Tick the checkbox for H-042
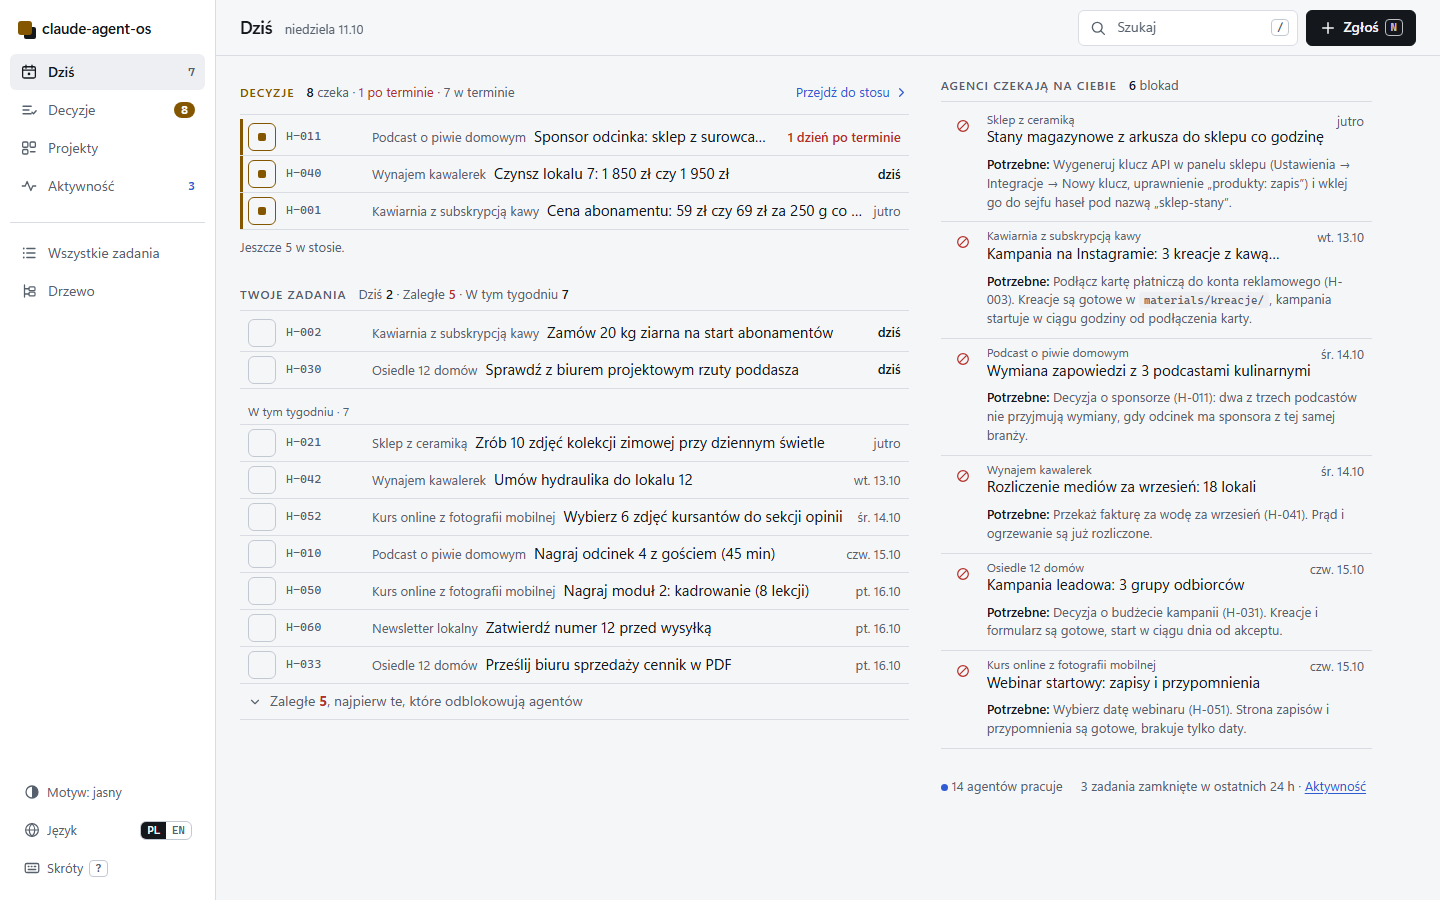The width and height of the screenshot is (1440, 900). [262, 480]
